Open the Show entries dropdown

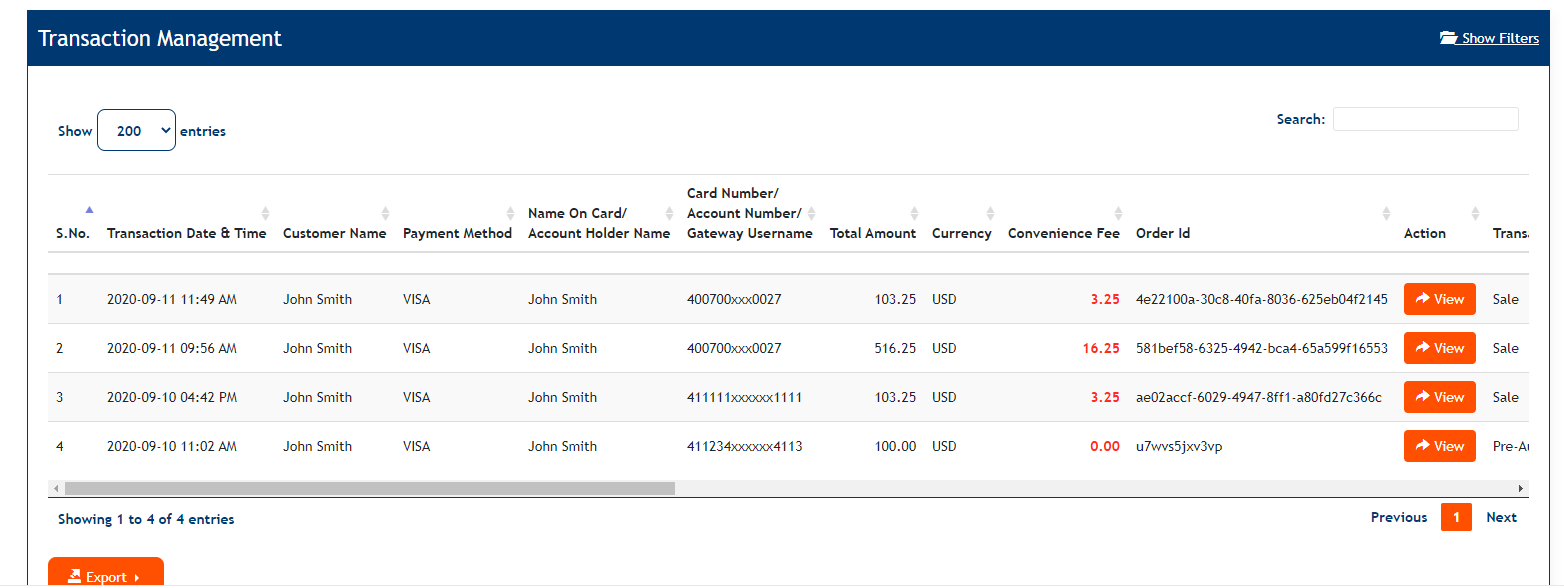coord(136,129)
